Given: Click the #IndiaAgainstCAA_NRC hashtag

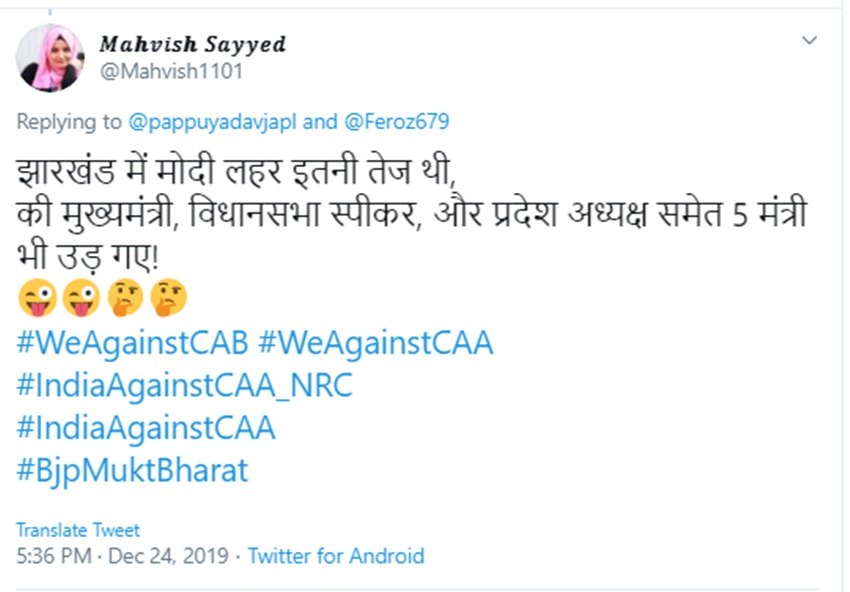Looking at the screenshot, I should (185, 386).
